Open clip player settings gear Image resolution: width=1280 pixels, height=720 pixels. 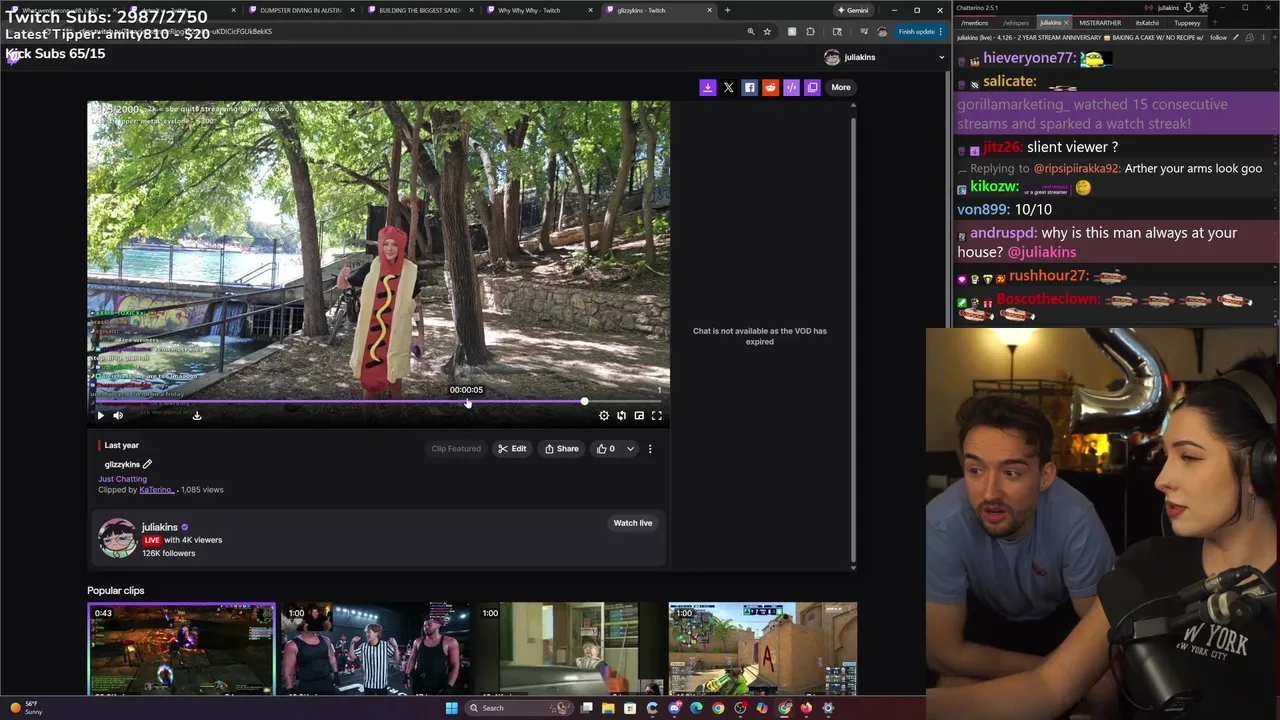point(604,415)
